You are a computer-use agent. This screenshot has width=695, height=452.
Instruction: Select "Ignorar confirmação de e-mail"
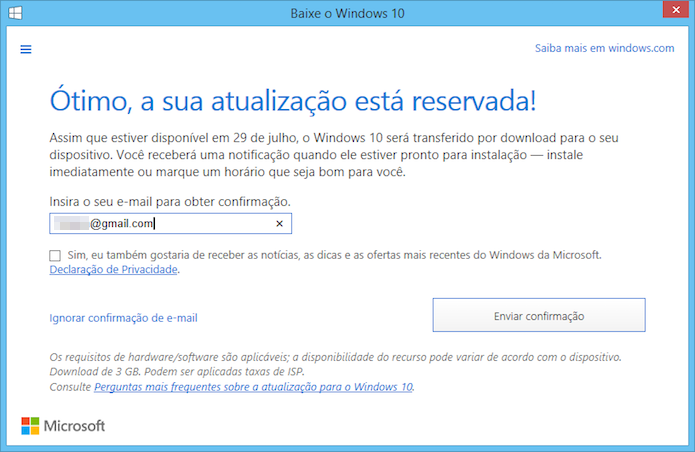(123, 318)
